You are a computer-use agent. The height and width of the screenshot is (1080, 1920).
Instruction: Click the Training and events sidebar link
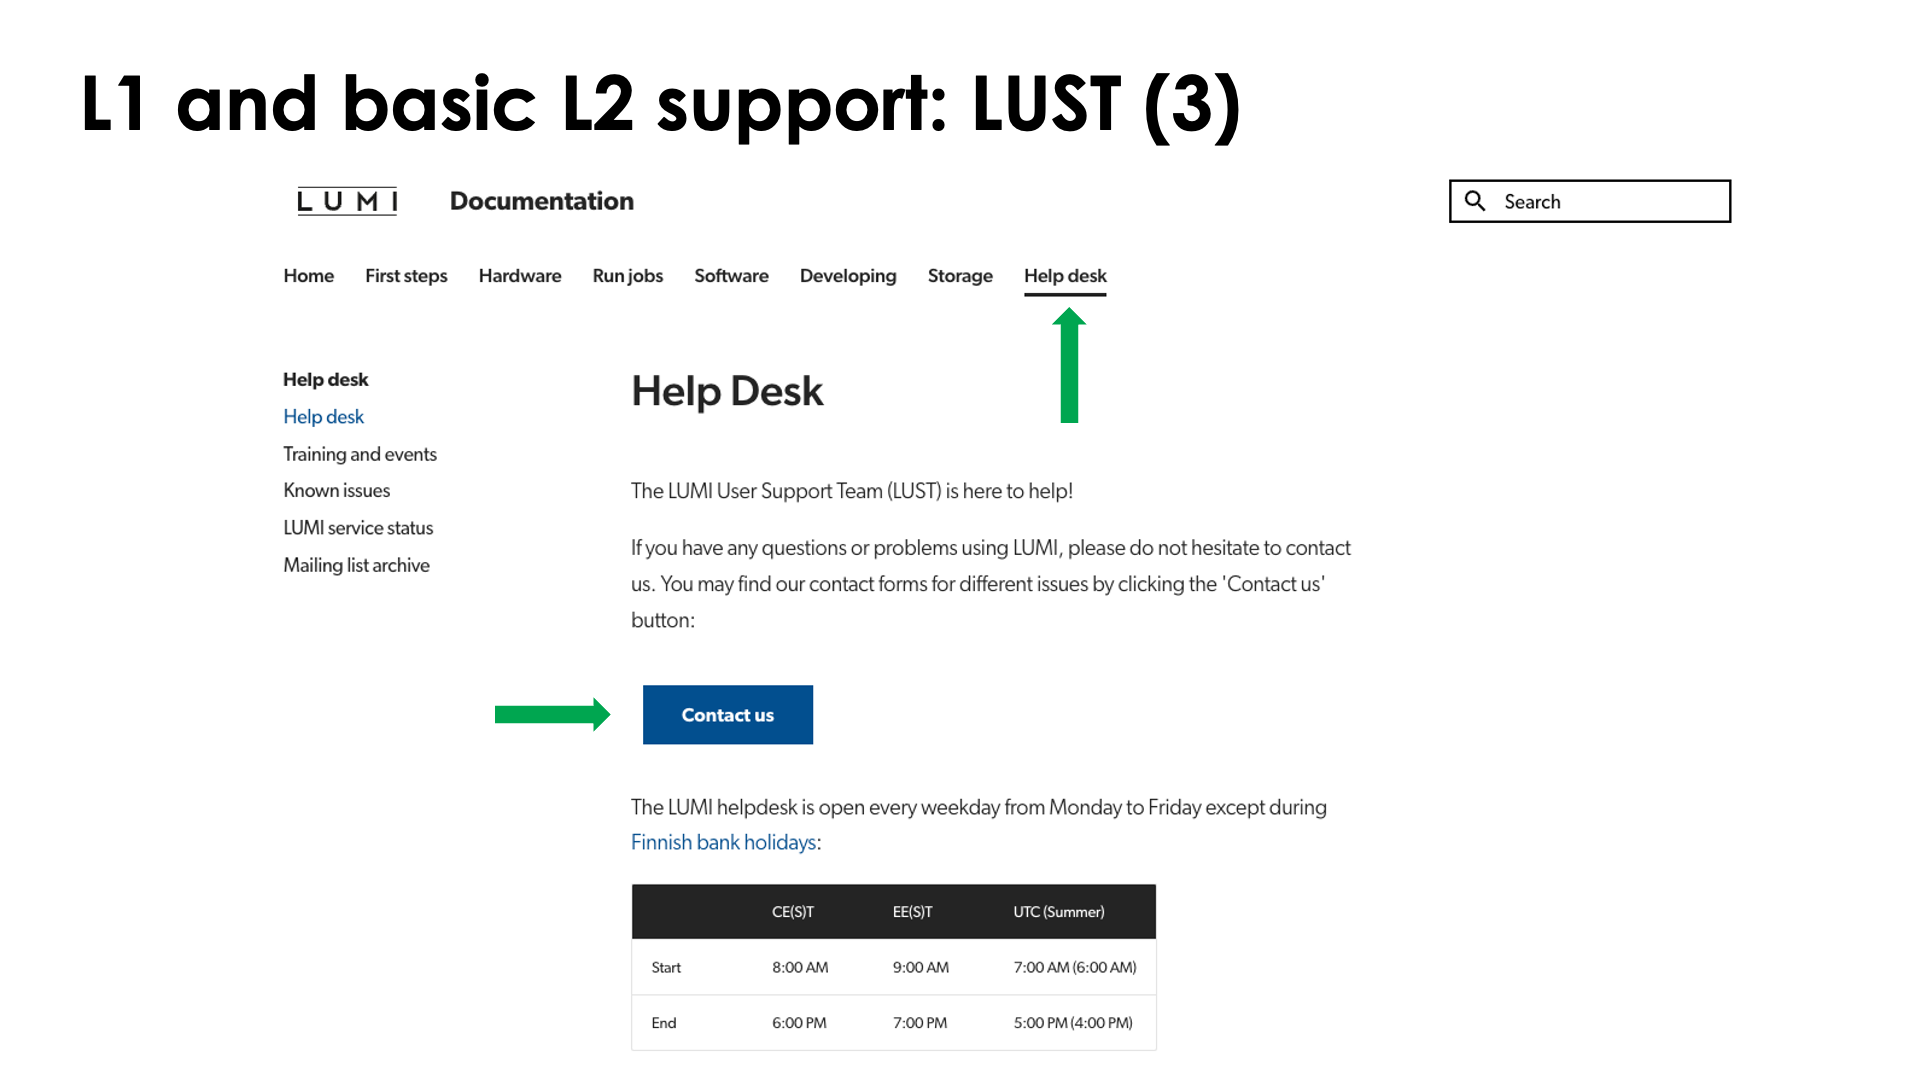click(x=359, y=452)
